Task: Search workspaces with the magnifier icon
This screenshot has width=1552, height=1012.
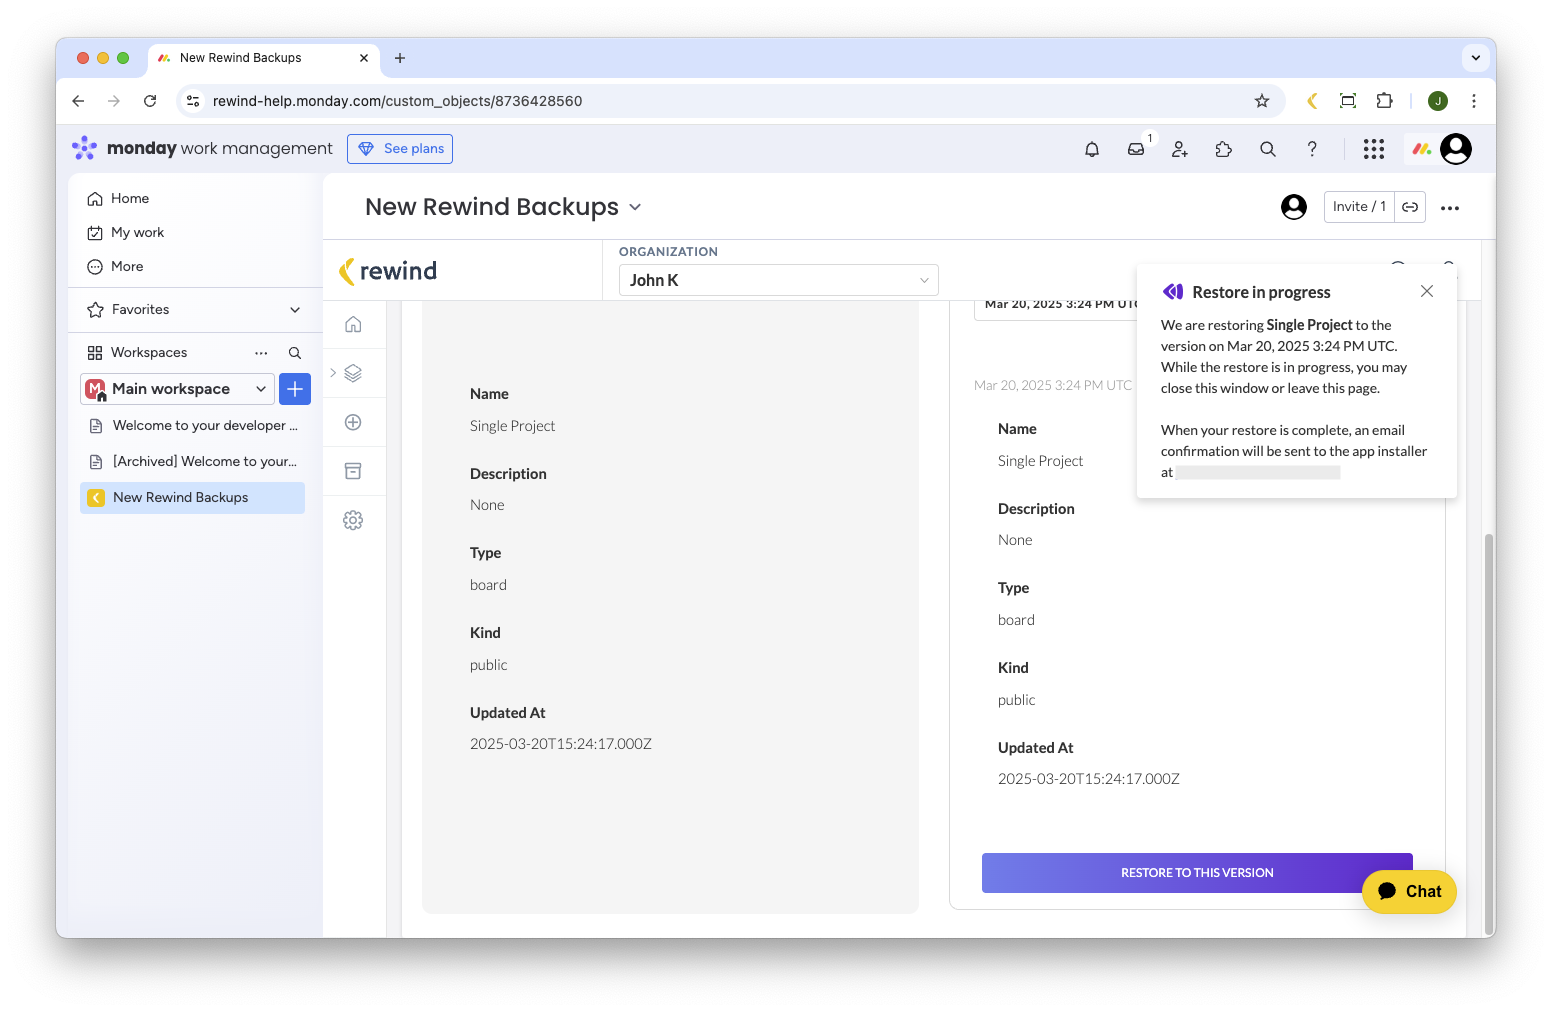Action: coord(295,353)
